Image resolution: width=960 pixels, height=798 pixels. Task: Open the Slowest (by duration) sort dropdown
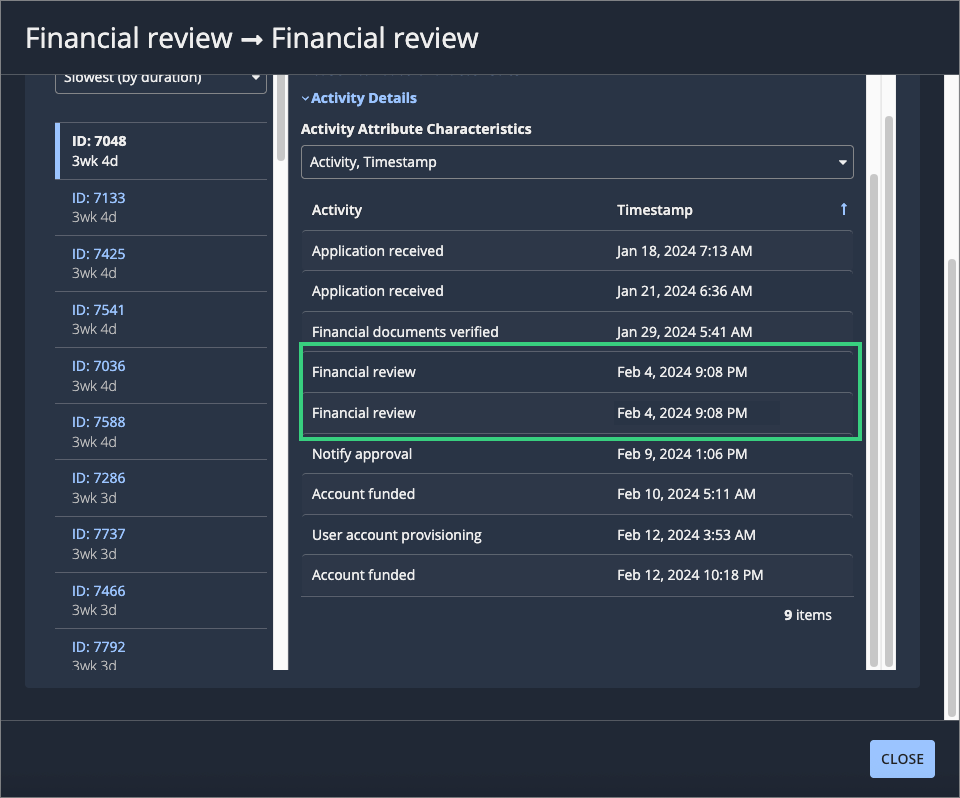(160, 83)
